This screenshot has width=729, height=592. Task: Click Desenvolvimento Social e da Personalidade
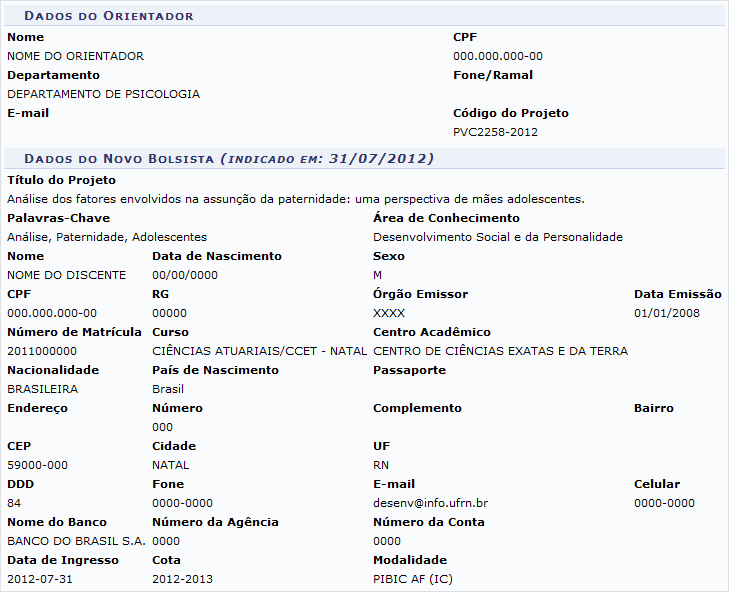(497, 237)
